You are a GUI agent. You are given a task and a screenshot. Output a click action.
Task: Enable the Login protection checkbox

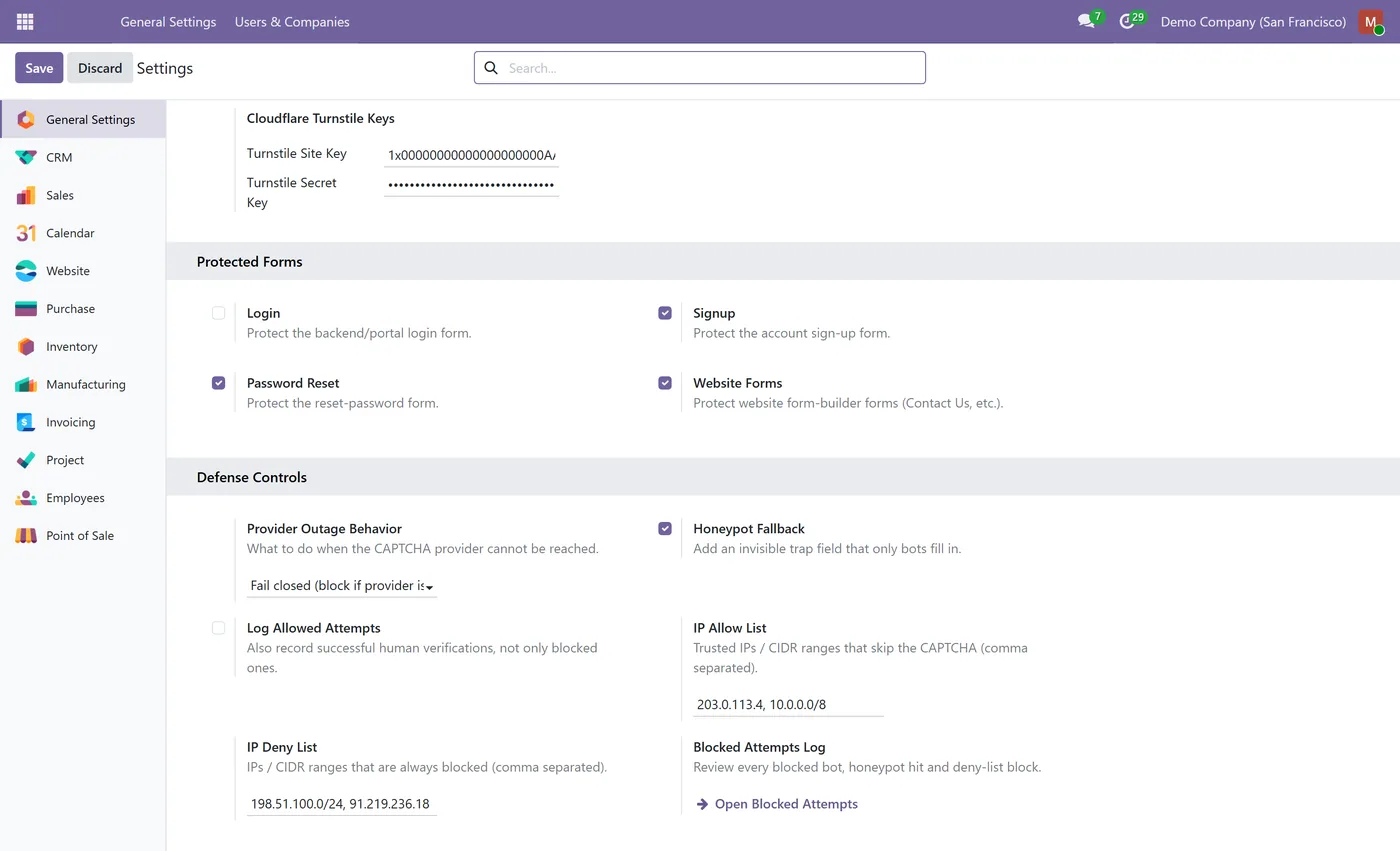tap(218, 313)
